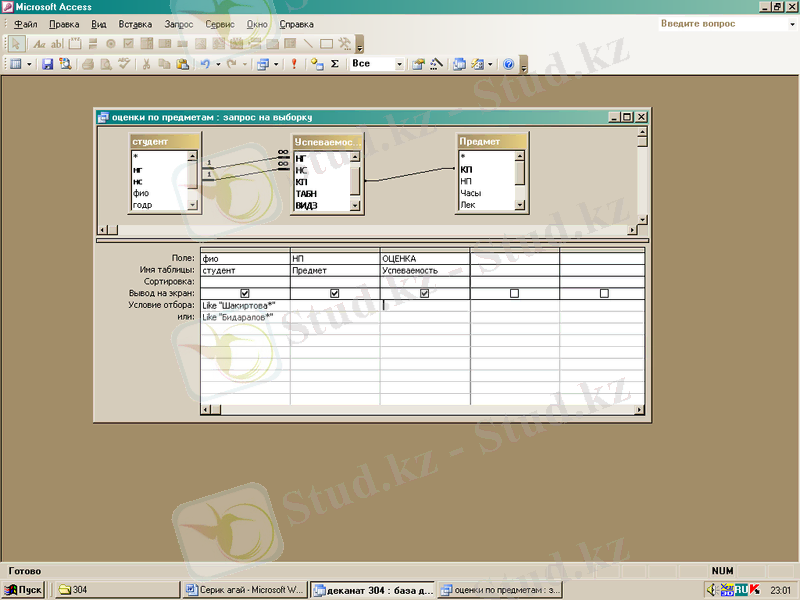Click the Cut scissors icon
The image size is (800, 600).
click(146, 64)
